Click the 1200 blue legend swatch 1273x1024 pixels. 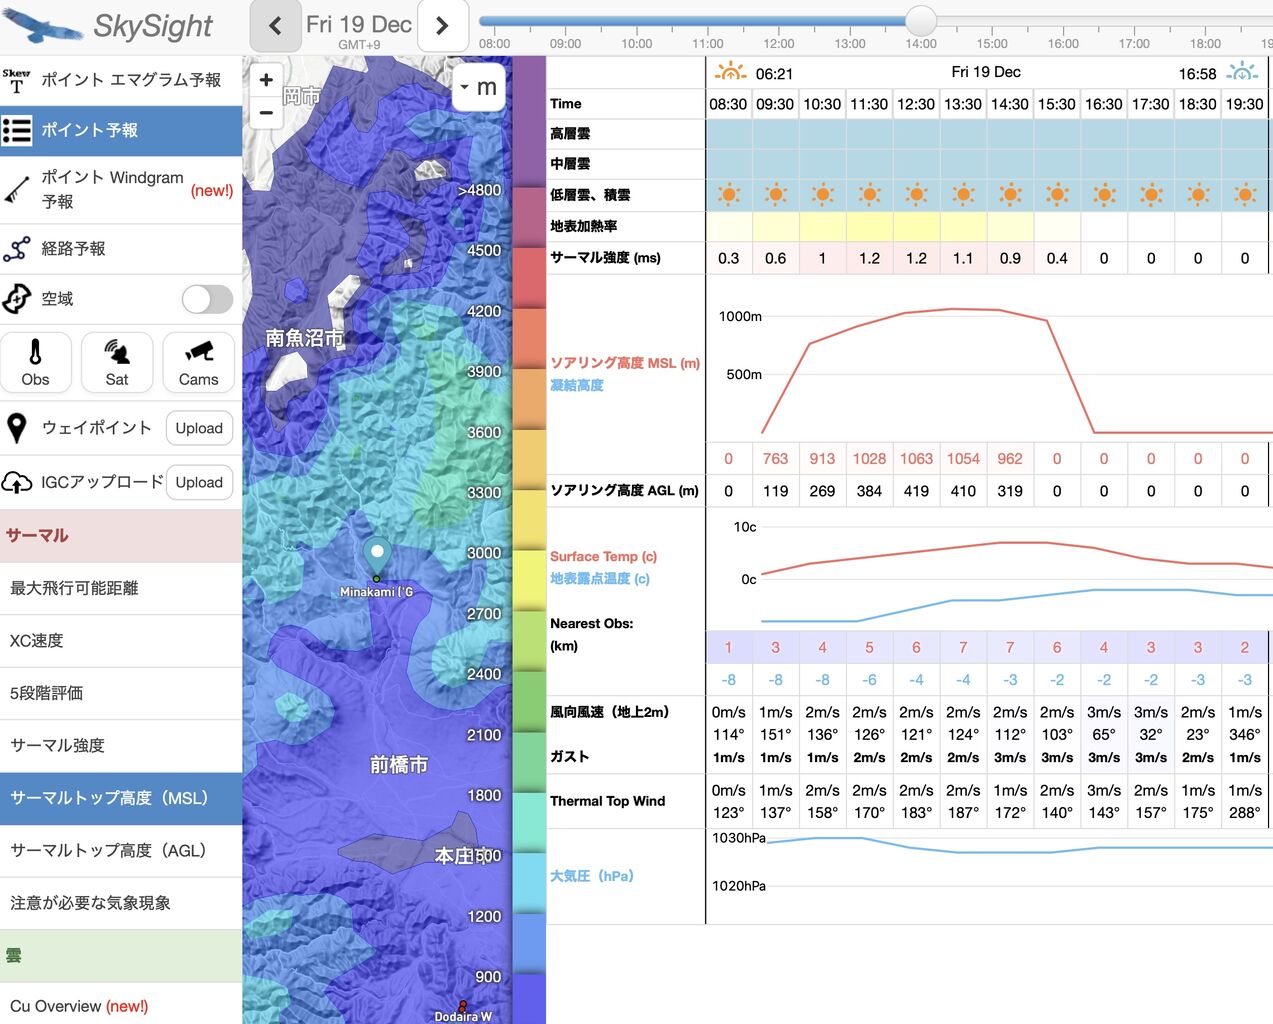[x=529, y=943]
